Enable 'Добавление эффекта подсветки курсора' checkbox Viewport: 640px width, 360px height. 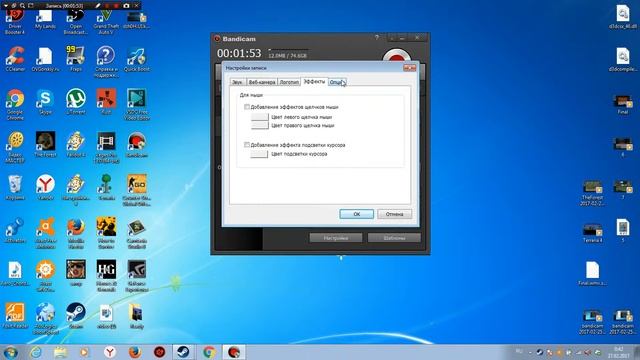[x=247, y=145]
